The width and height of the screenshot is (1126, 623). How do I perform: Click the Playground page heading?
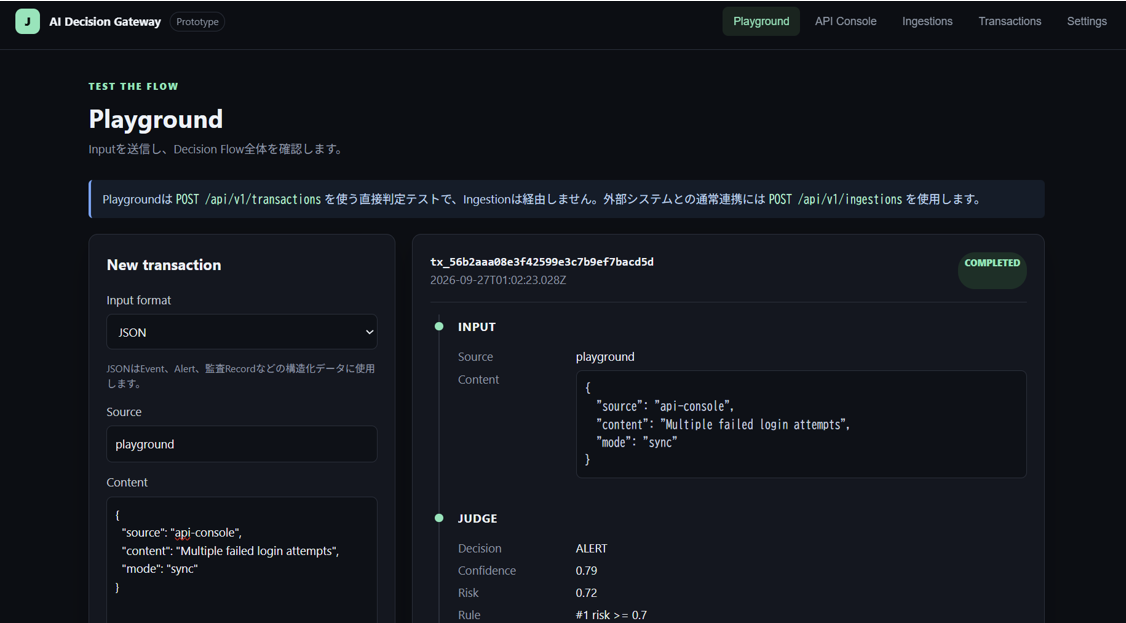pyautogui.click(x=156, y=118)
